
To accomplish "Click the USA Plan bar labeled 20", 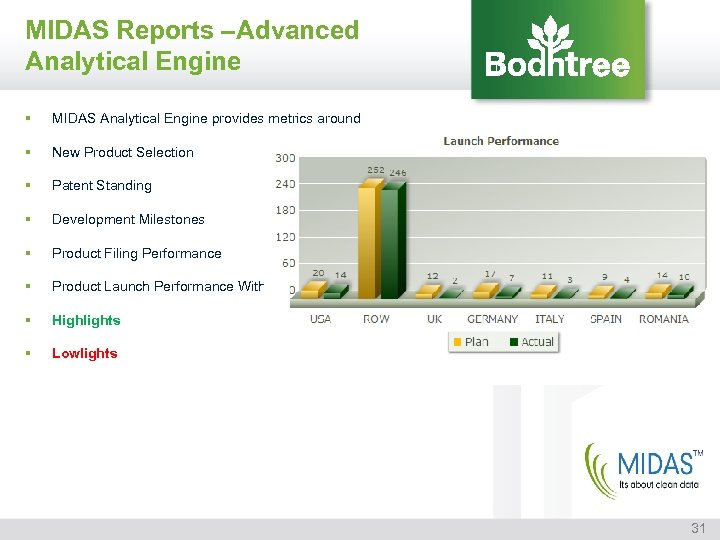I will 314,291.
